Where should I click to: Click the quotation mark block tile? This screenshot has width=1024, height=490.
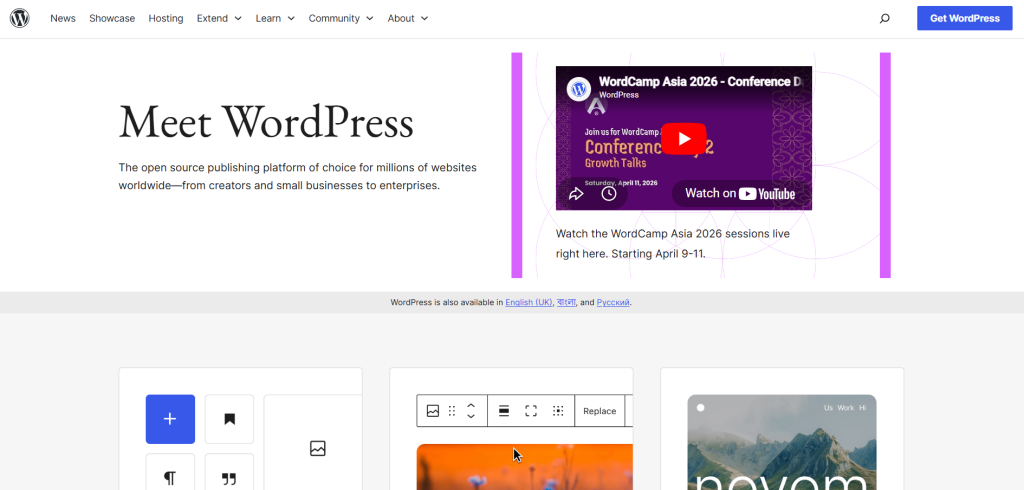[229, 472]
